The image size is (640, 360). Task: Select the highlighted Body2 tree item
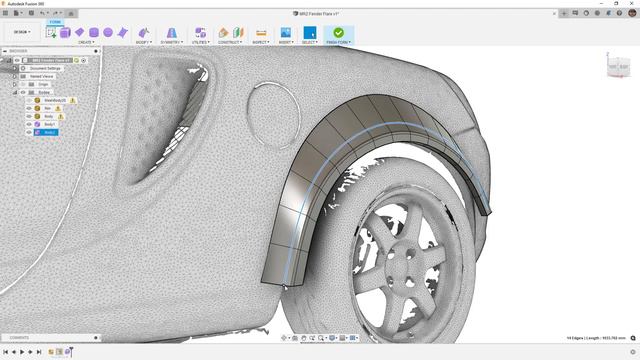[46, 132]
